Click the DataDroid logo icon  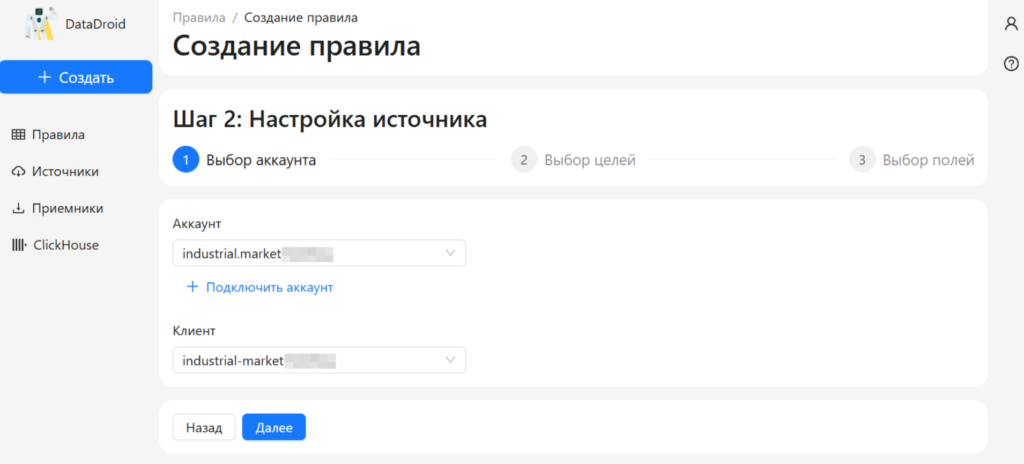[40, 24]
